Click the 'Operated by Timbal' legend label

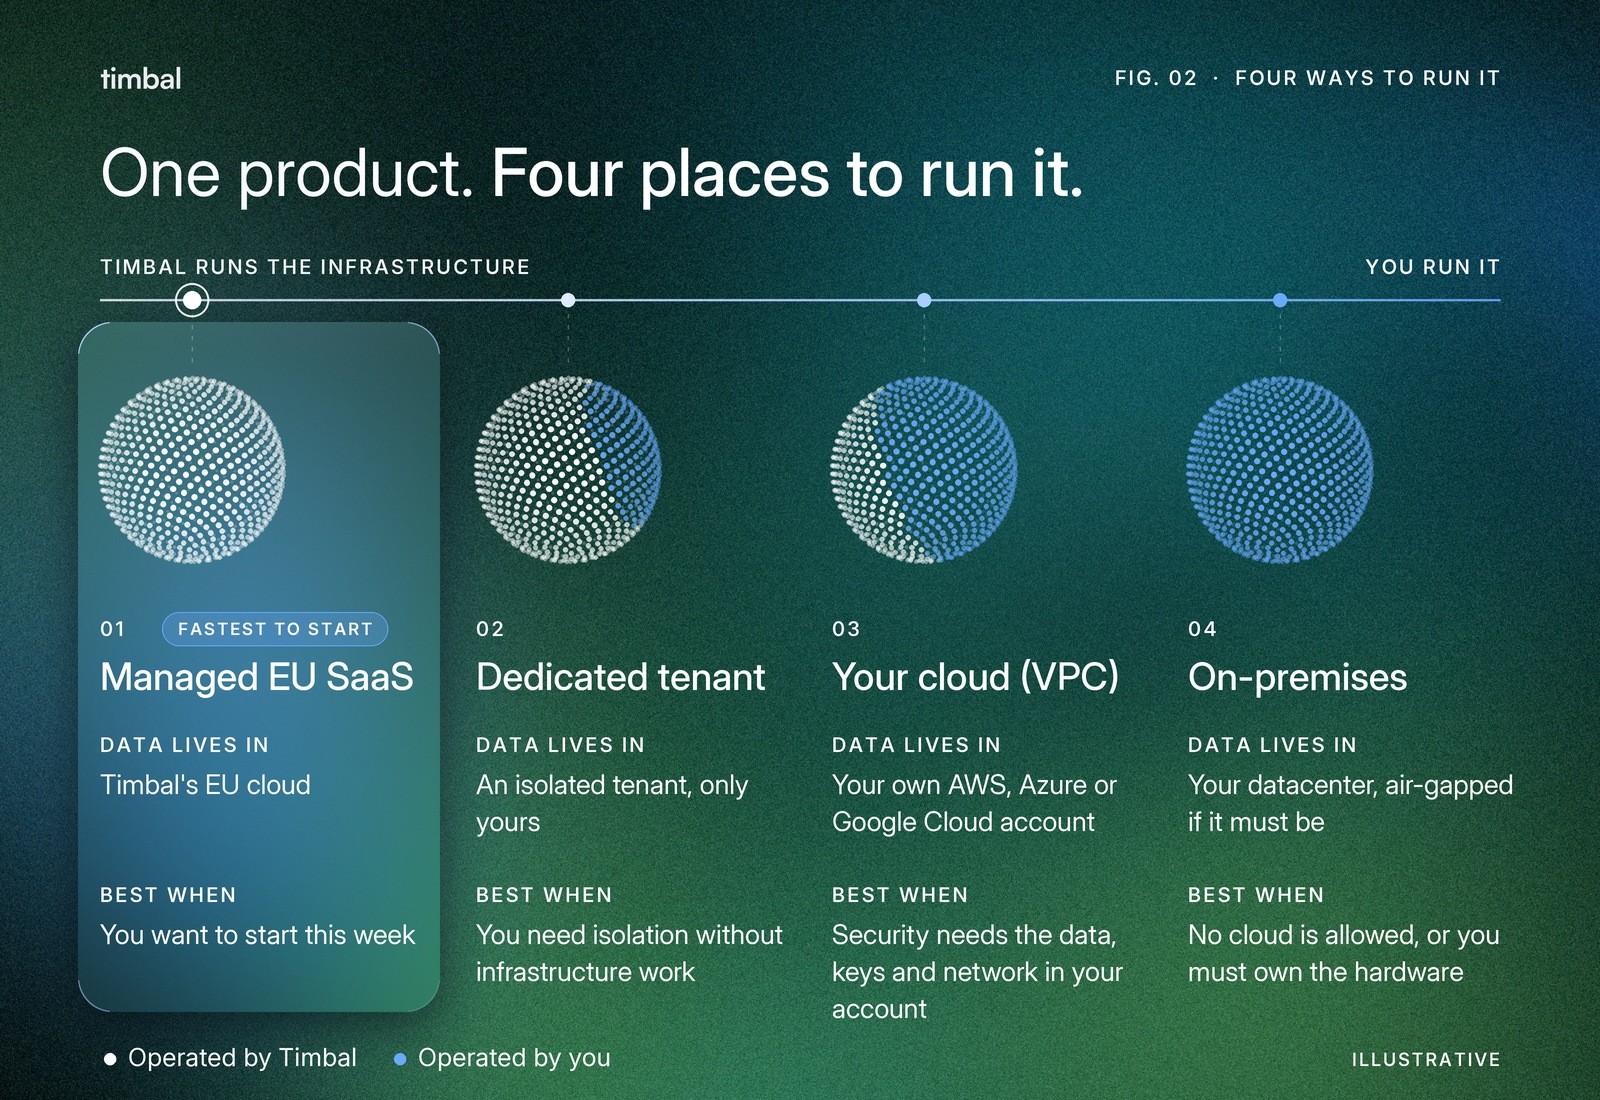242,1058
